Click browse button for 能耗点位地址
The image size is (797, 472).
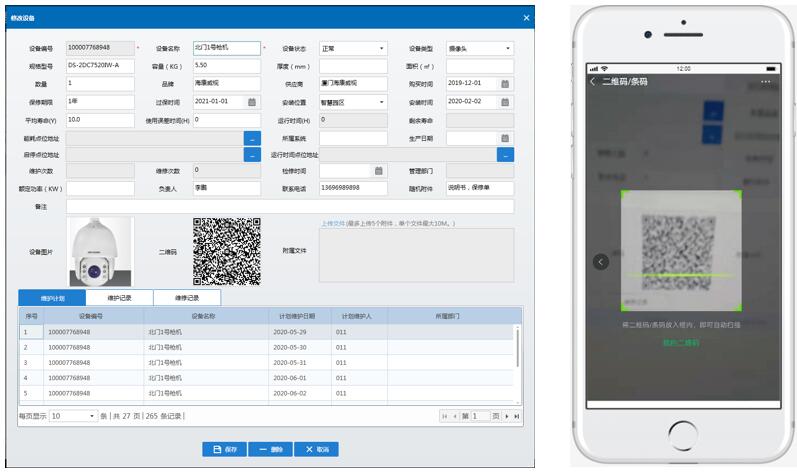pyautogui.click(x=252, y=138)
